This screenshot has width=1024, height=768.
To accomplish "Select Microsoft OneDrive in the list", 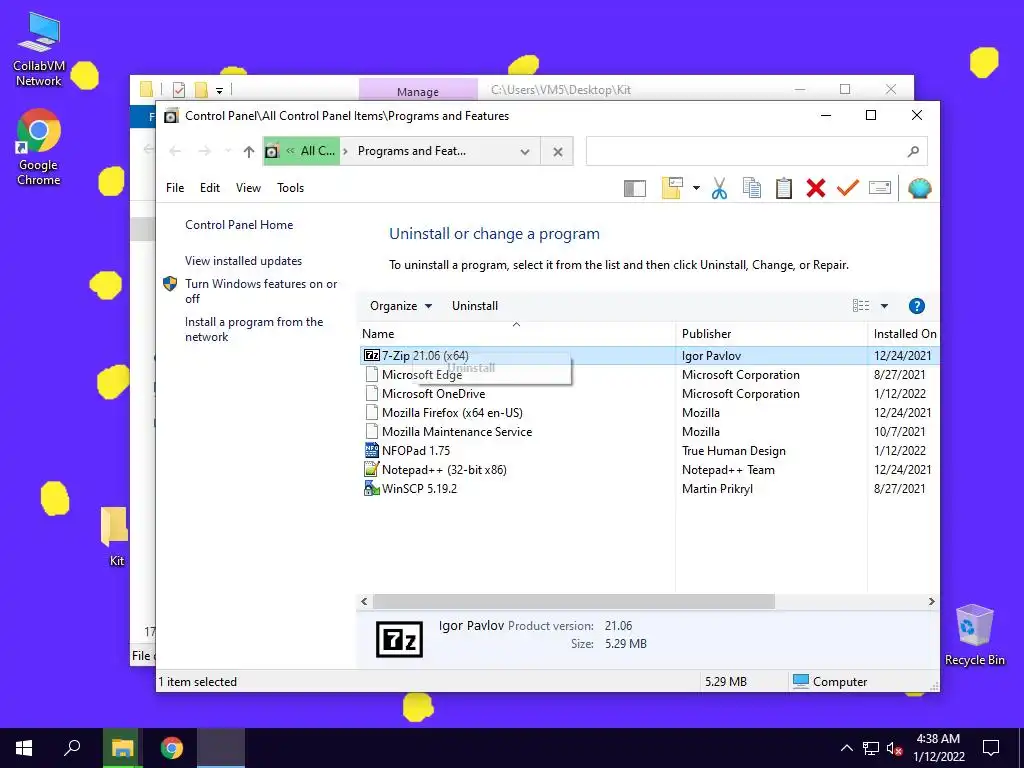I will coord(434,394).
